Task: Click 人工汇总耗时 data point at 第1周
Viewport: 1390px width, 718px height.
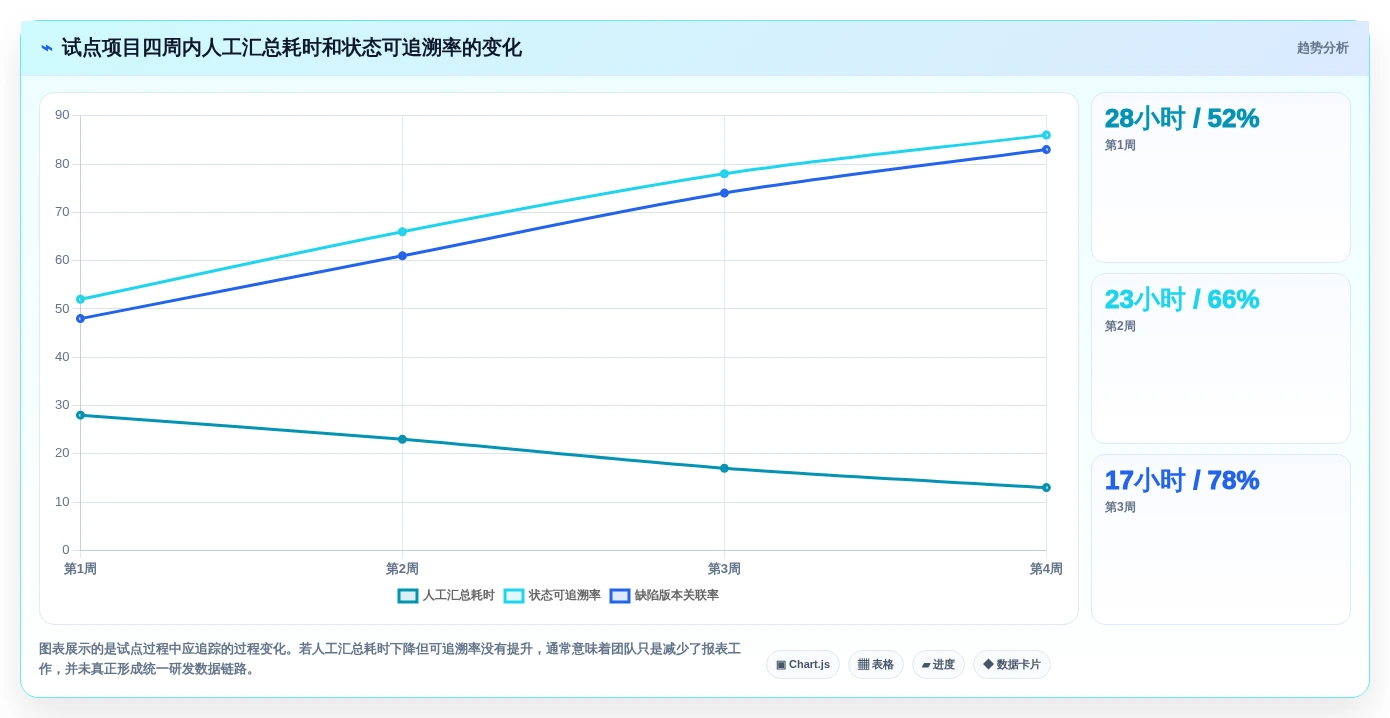Action: pyautogui.click(x=81, y=415)
